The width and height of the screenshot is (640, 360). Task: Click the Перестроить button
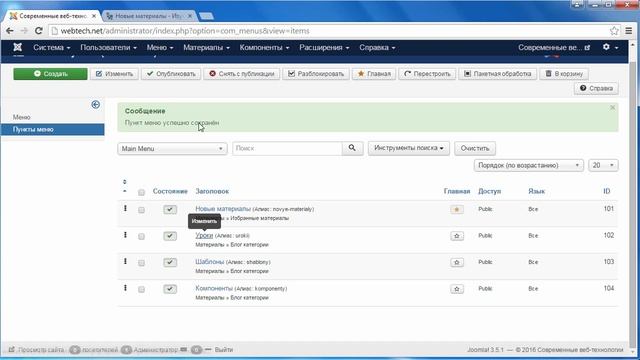point(427,74)
